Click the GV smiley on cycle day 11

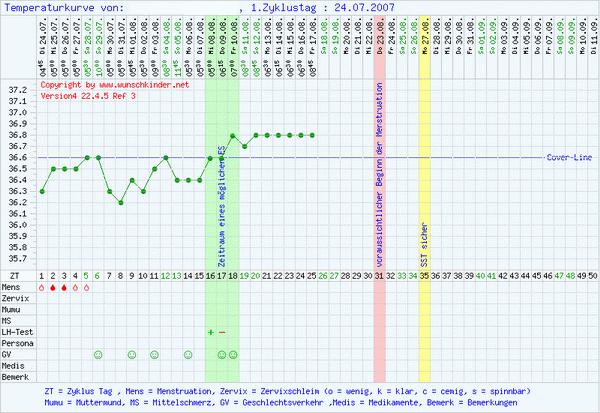pos(154,354)
